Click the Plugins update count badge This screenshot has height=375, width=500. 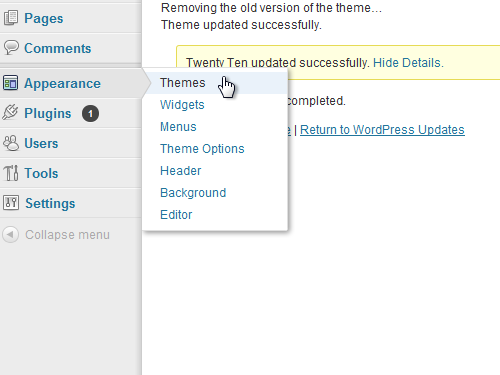coord(90,113)
